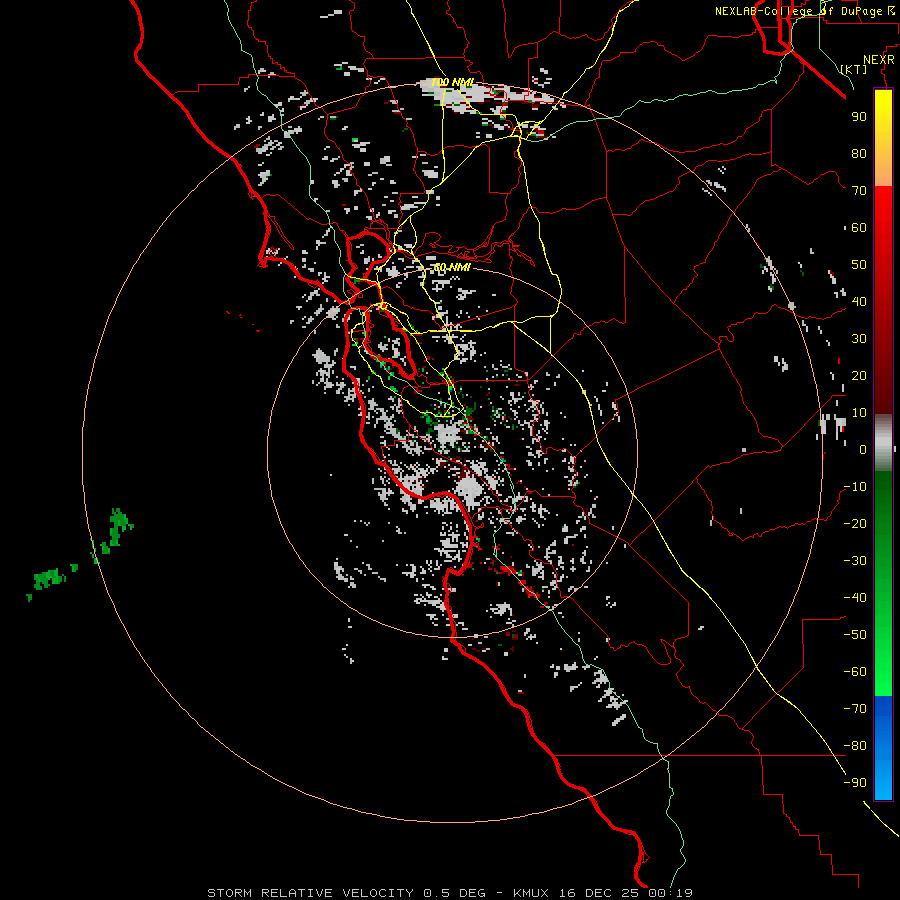Click the -60 value on velocity scale

click(x=855, y=672)
